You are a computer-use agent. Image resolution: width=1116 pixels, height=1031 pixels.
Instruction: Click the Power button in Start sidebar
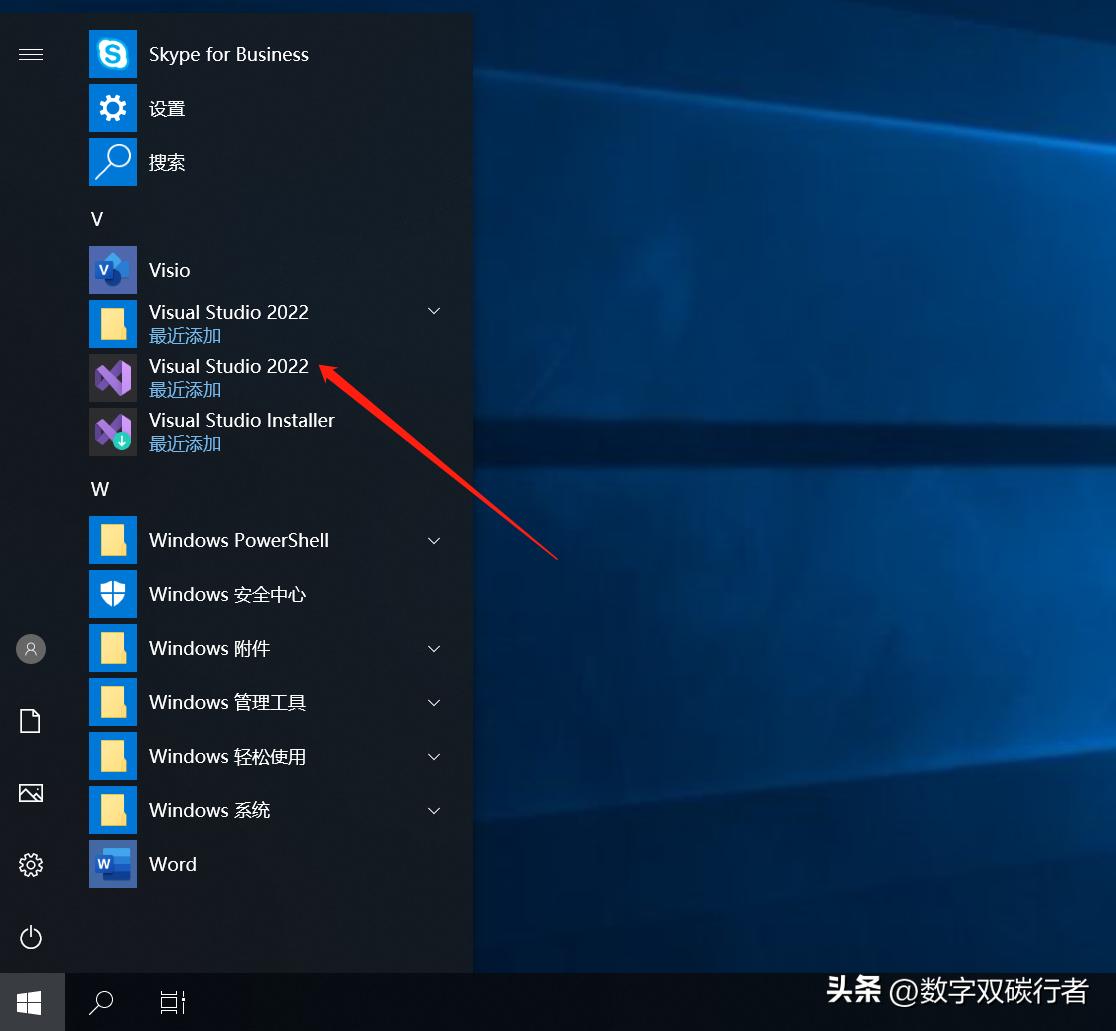click(31, 937)
